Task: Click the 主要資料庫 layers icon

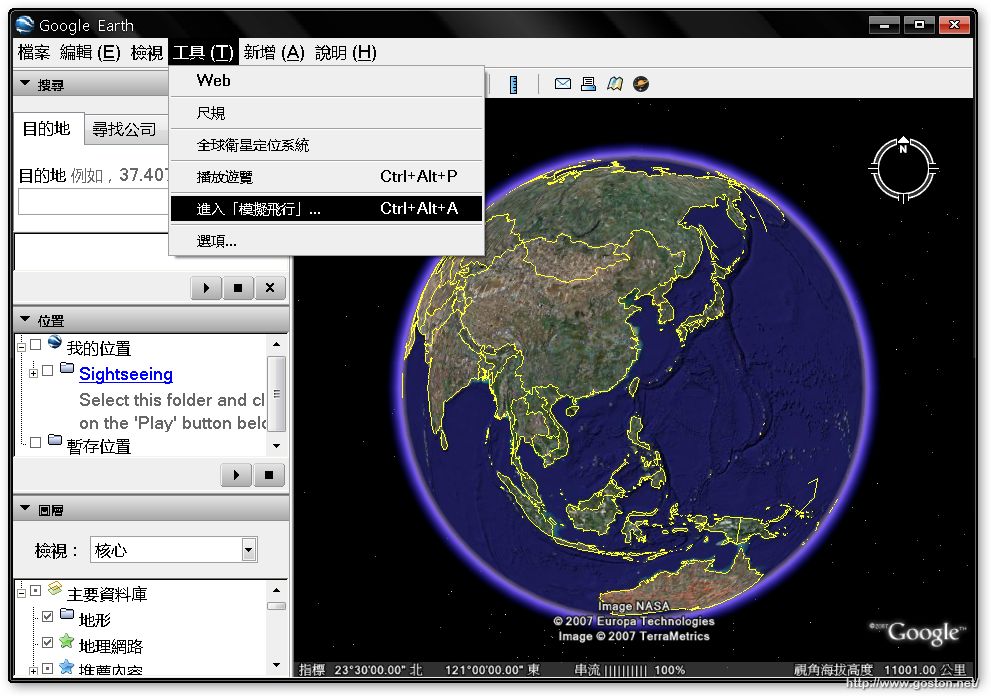Action: pos(55,588)
